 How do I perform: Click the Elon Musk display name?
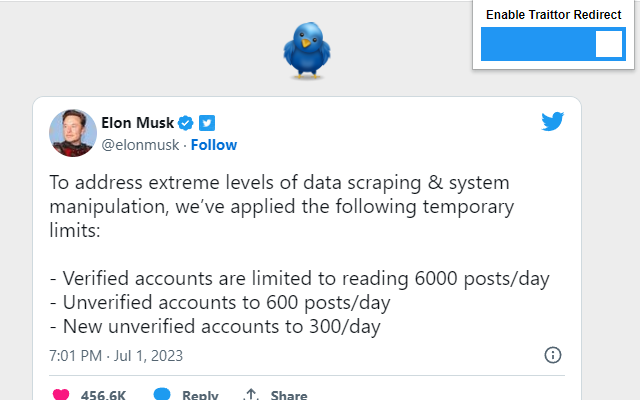point(137,123)
